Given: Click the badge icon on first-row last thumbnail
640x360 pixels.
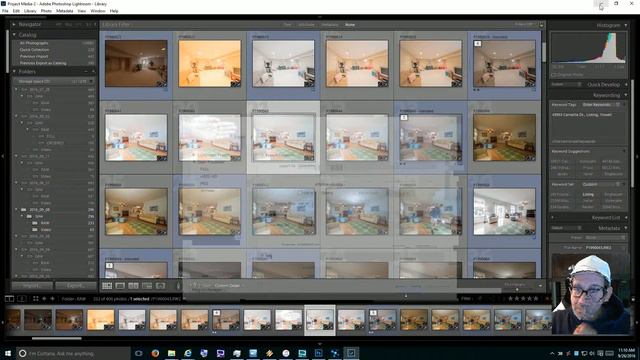Looking at the screenshot, I should coord(478,43).
